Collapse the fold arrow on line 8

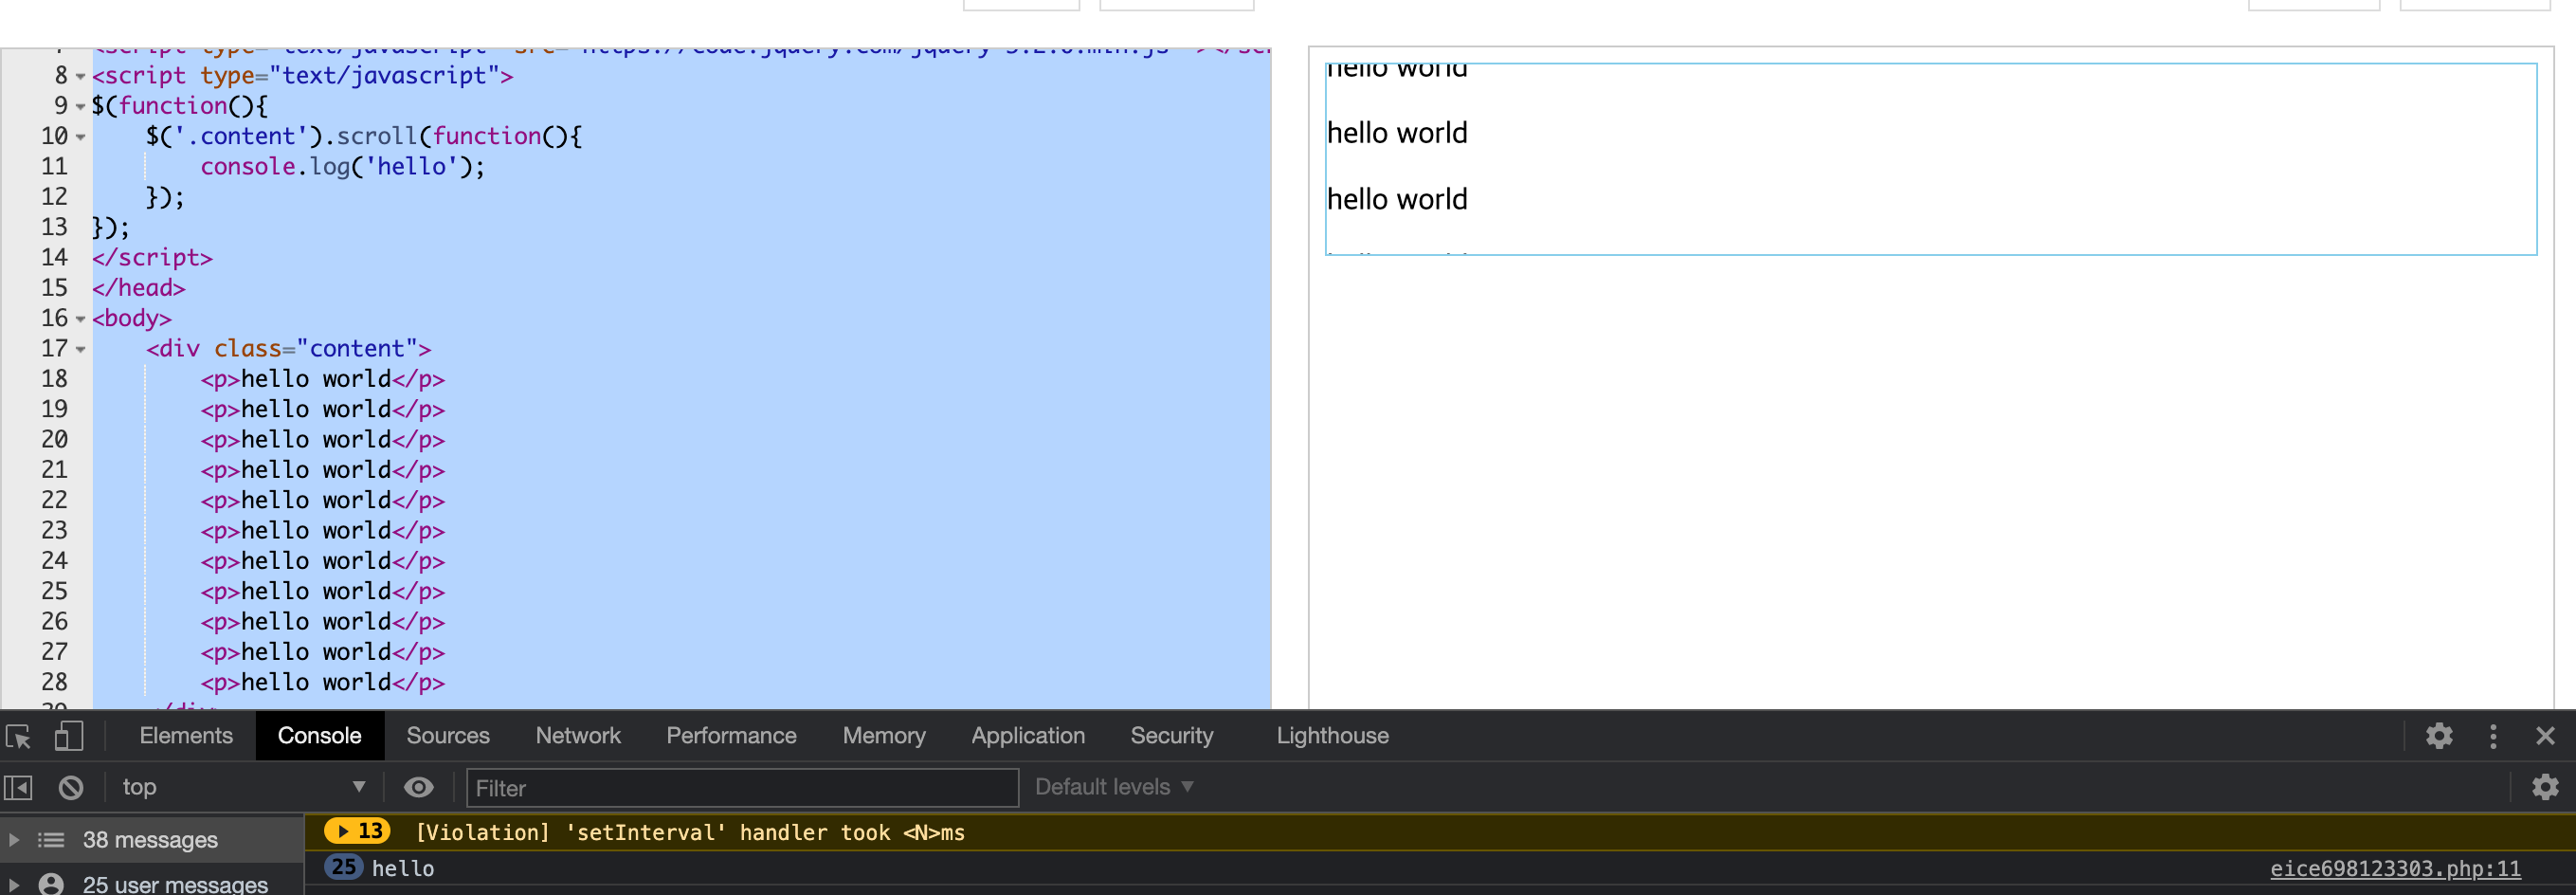coord(81,76)
